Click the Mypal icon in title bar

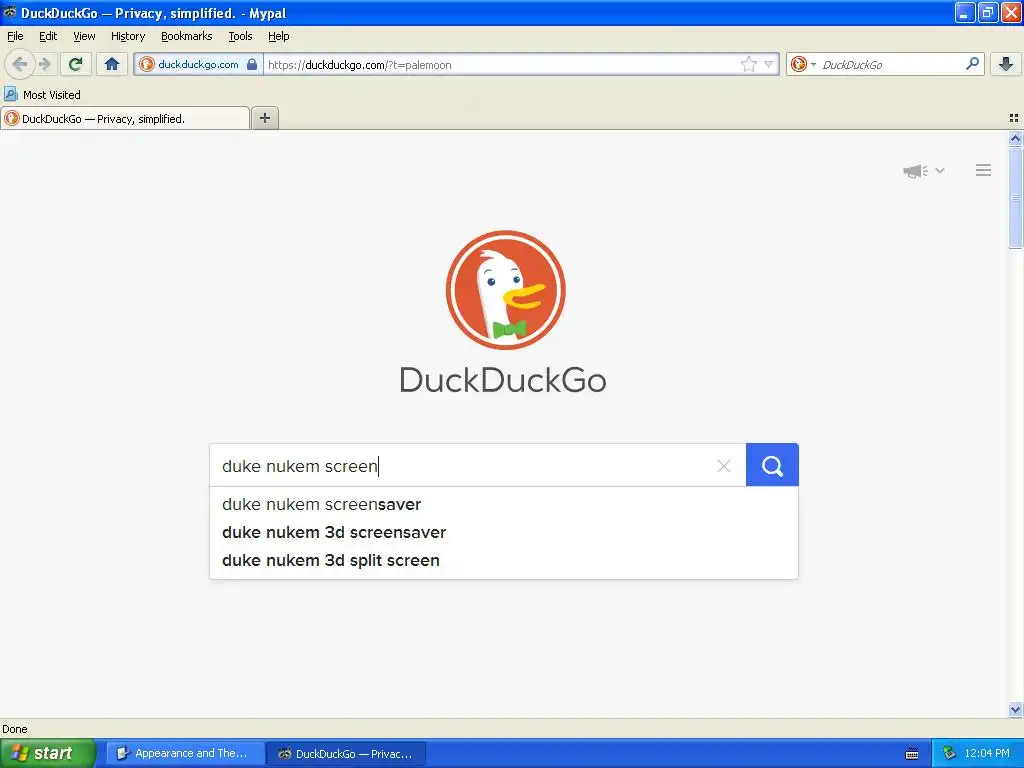click(x=10, y=12)
